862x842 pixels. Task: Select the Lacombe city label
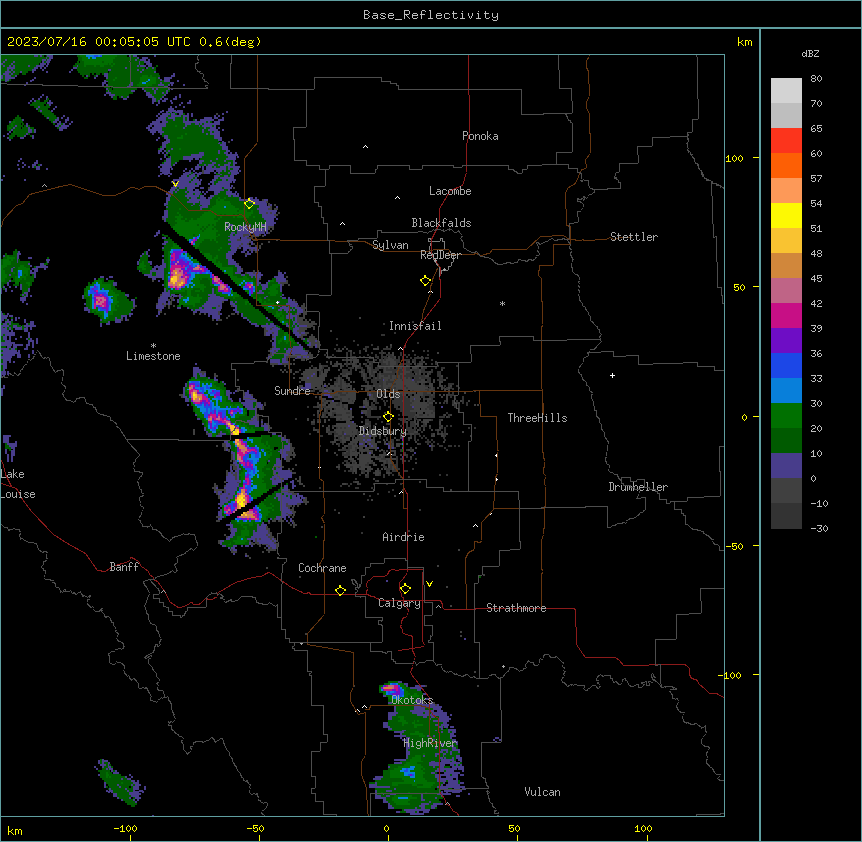coord(450,191)
